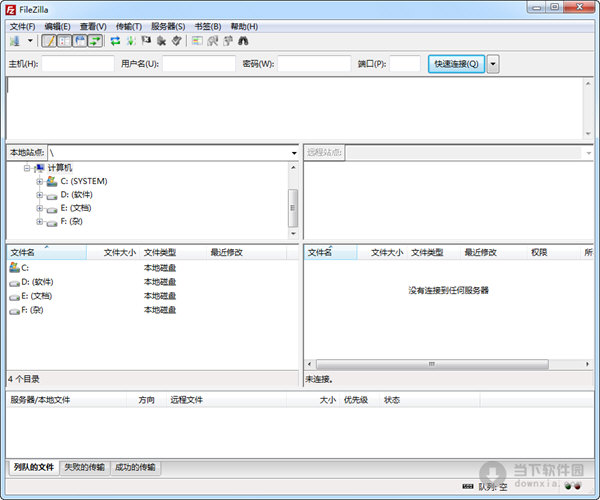Toggle local directory tree display
Image resolution: width=600 pixels, height=500 pixels.
64,41
